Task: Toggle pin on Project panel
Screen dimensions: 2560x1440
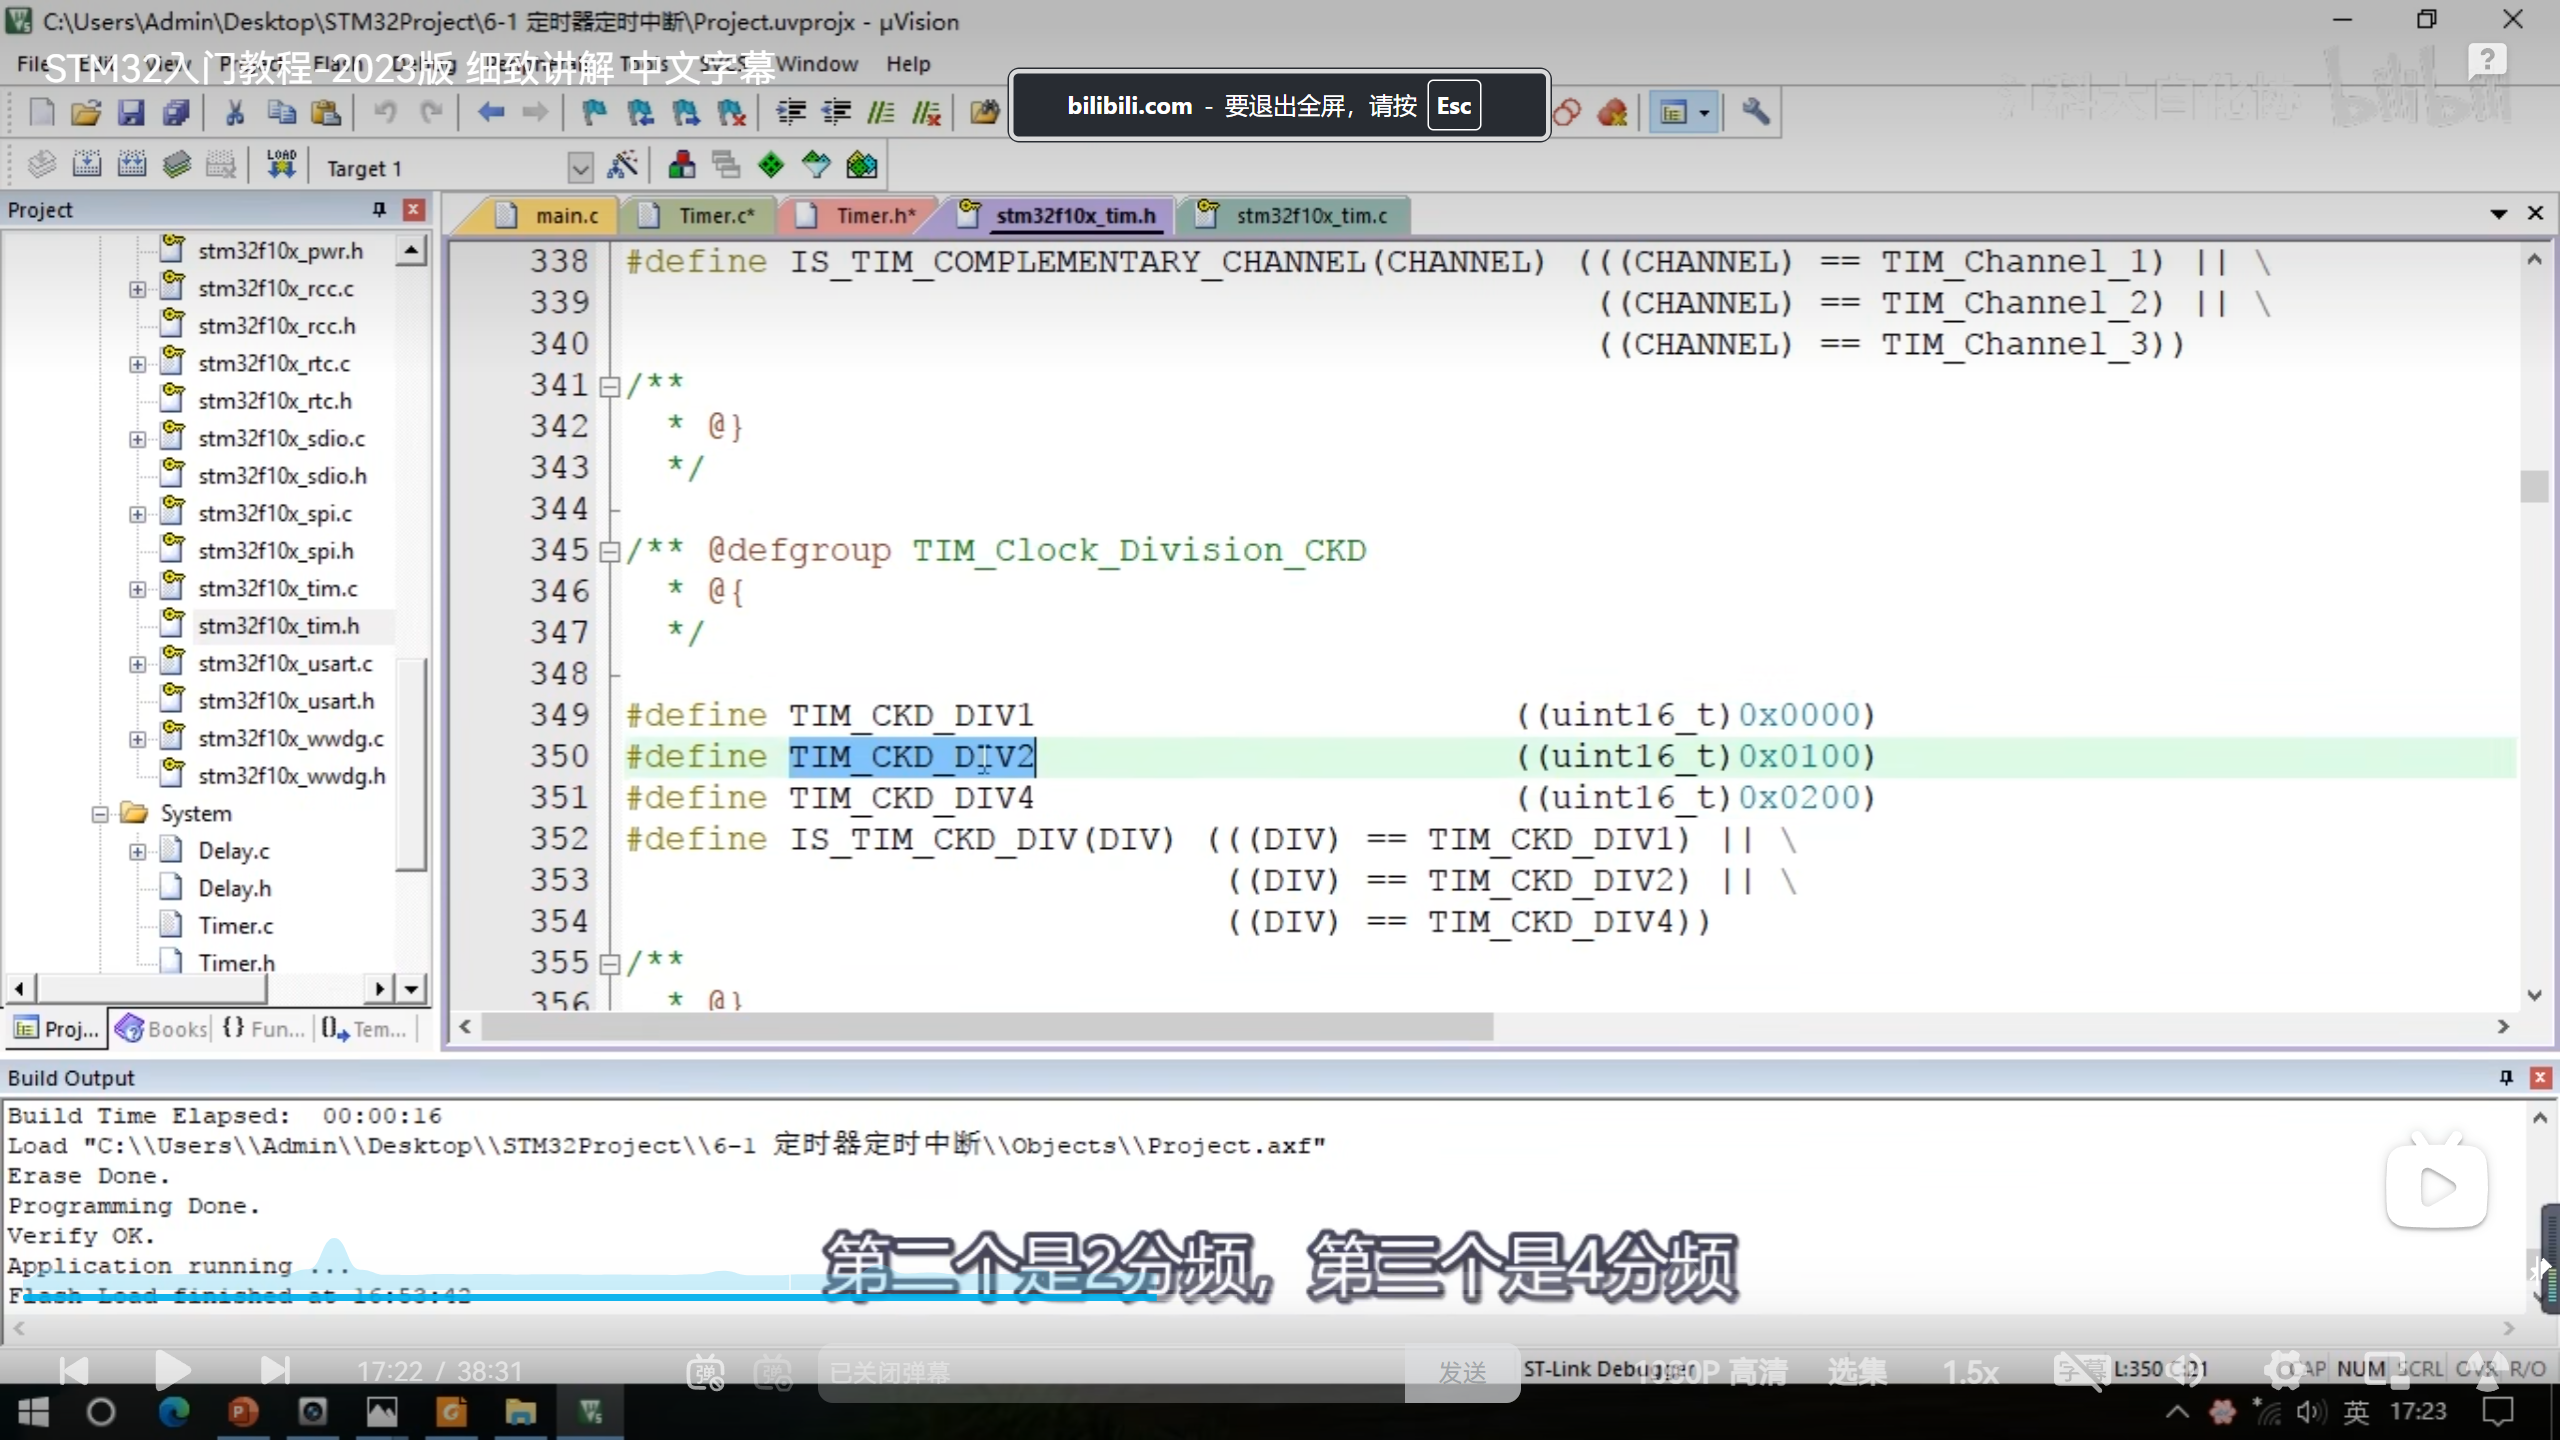Action: coord(379,209)
